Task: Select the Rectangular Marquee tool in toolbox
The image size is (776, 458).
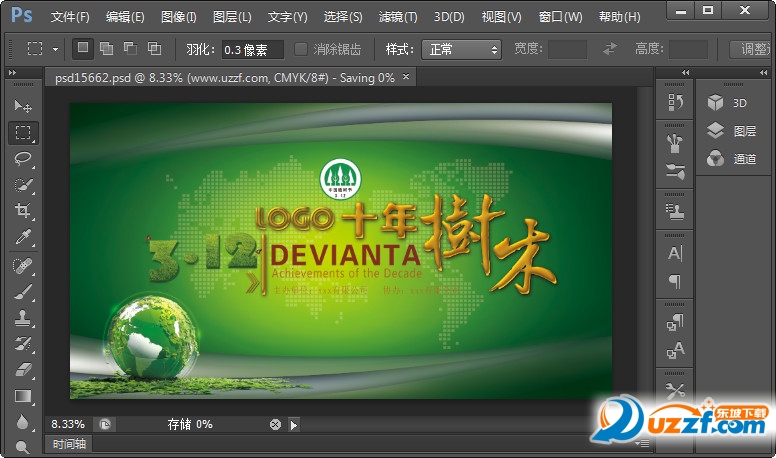Action: (x=23, y=133)
